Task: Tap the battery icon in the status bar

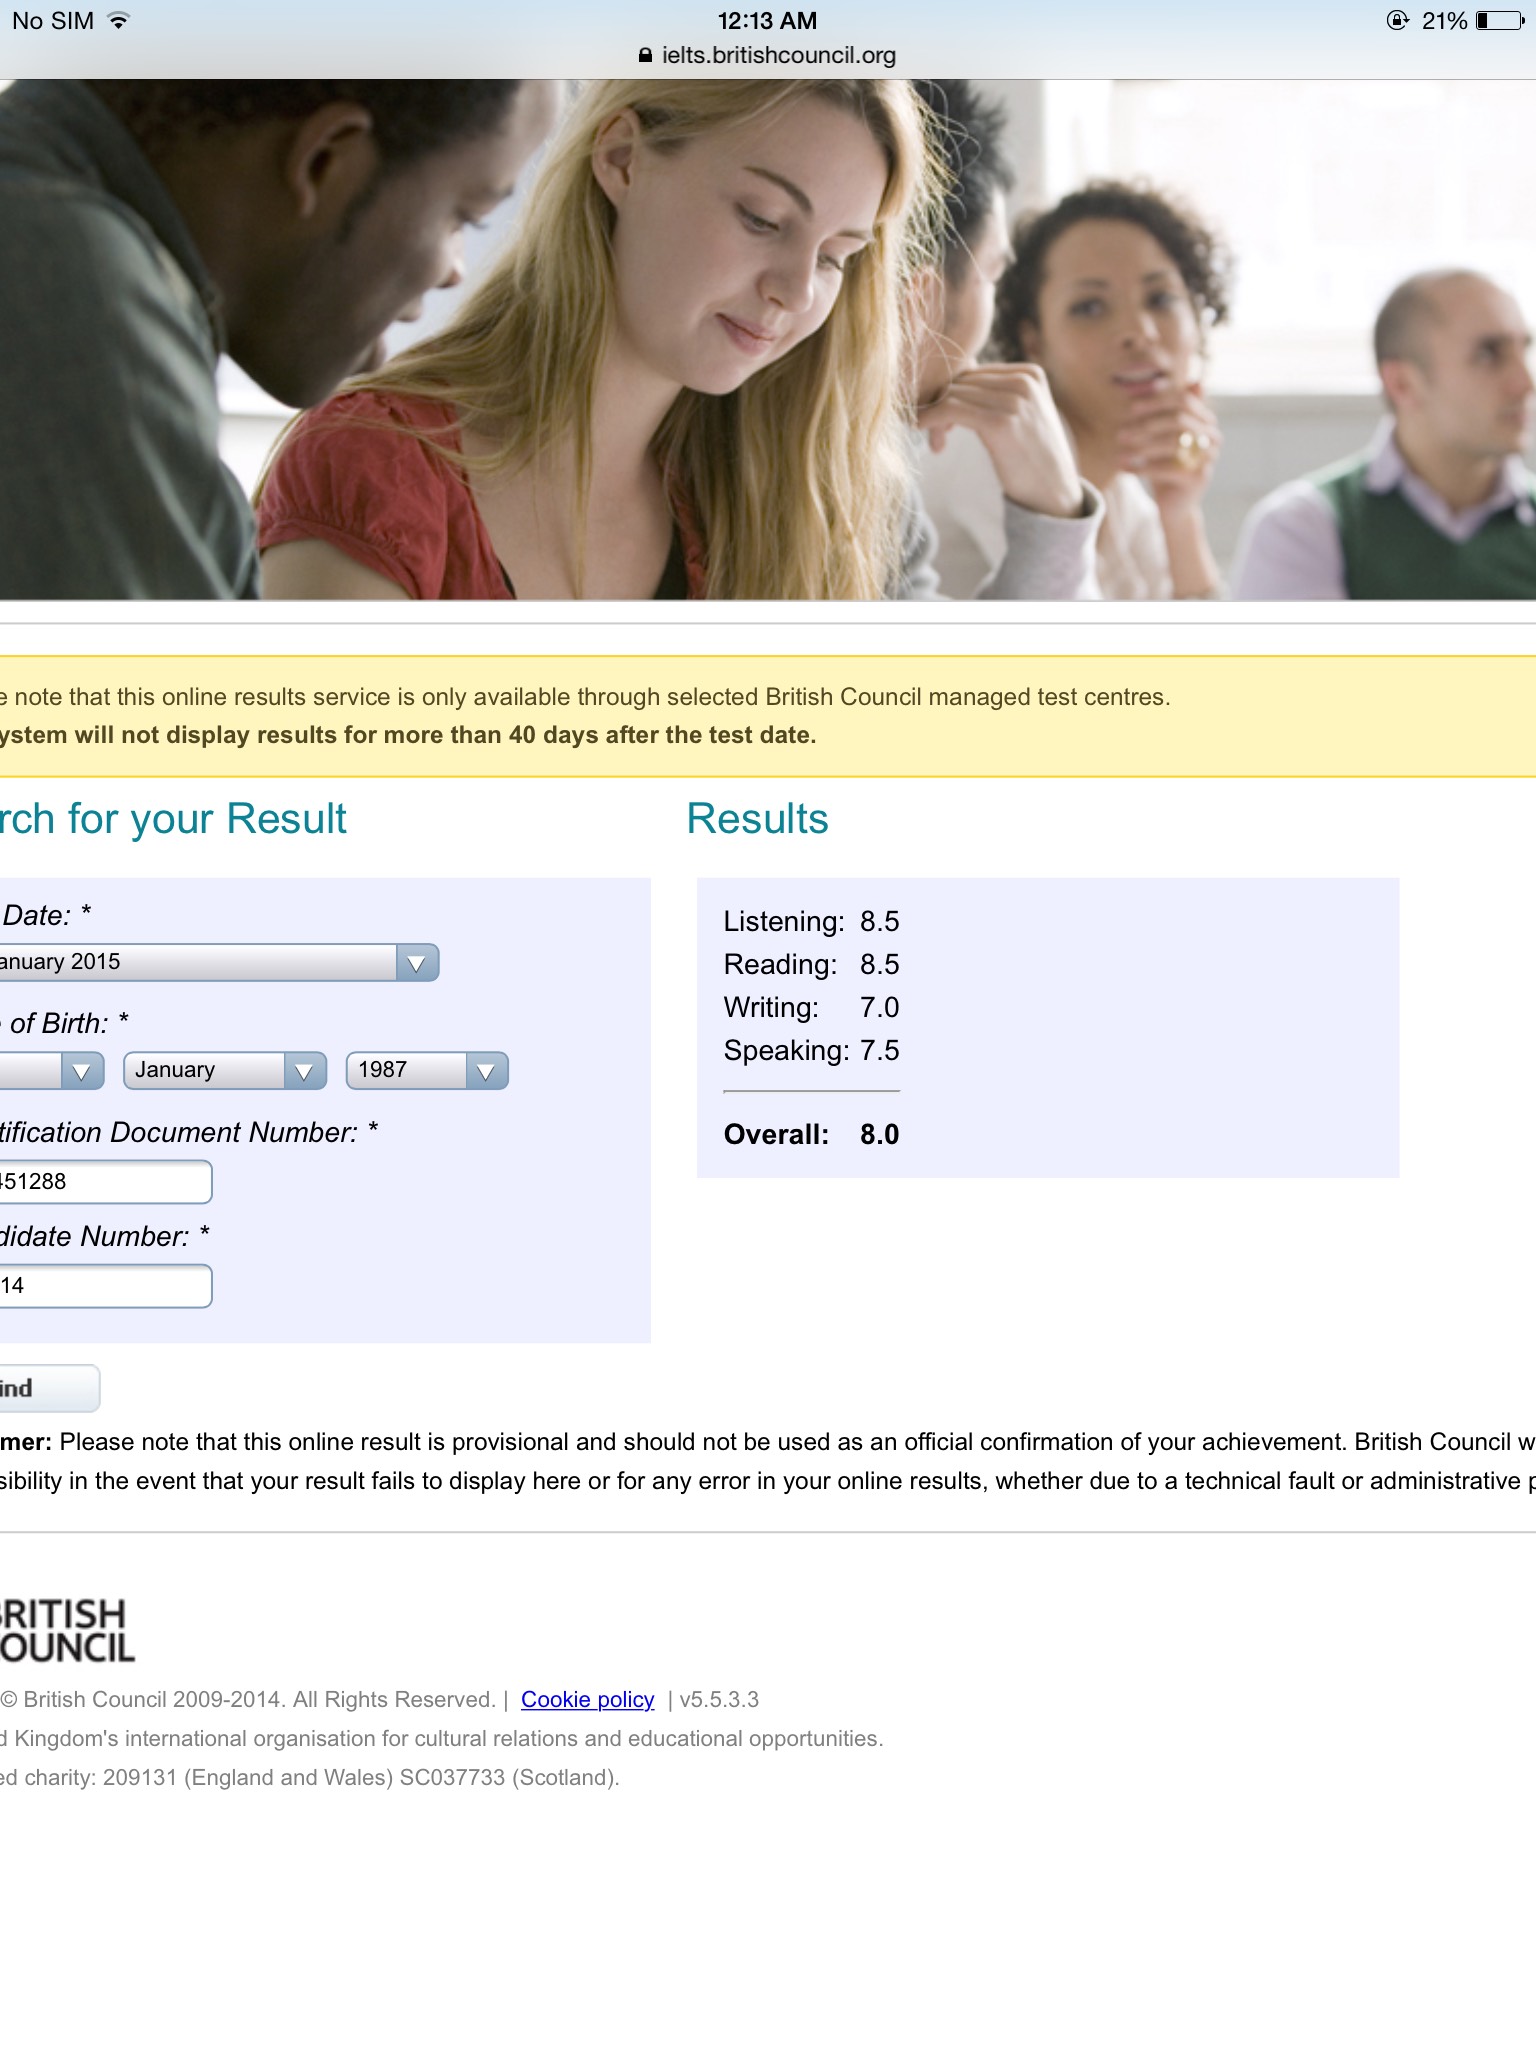Action: pos(1501,20)
